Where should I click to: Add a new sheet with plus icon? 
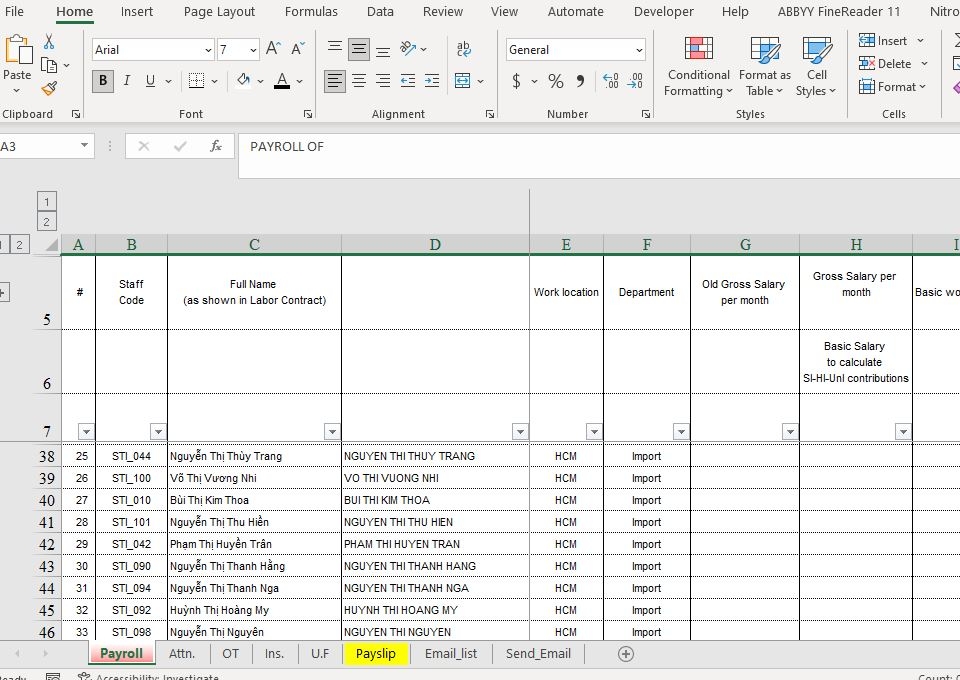626,654
